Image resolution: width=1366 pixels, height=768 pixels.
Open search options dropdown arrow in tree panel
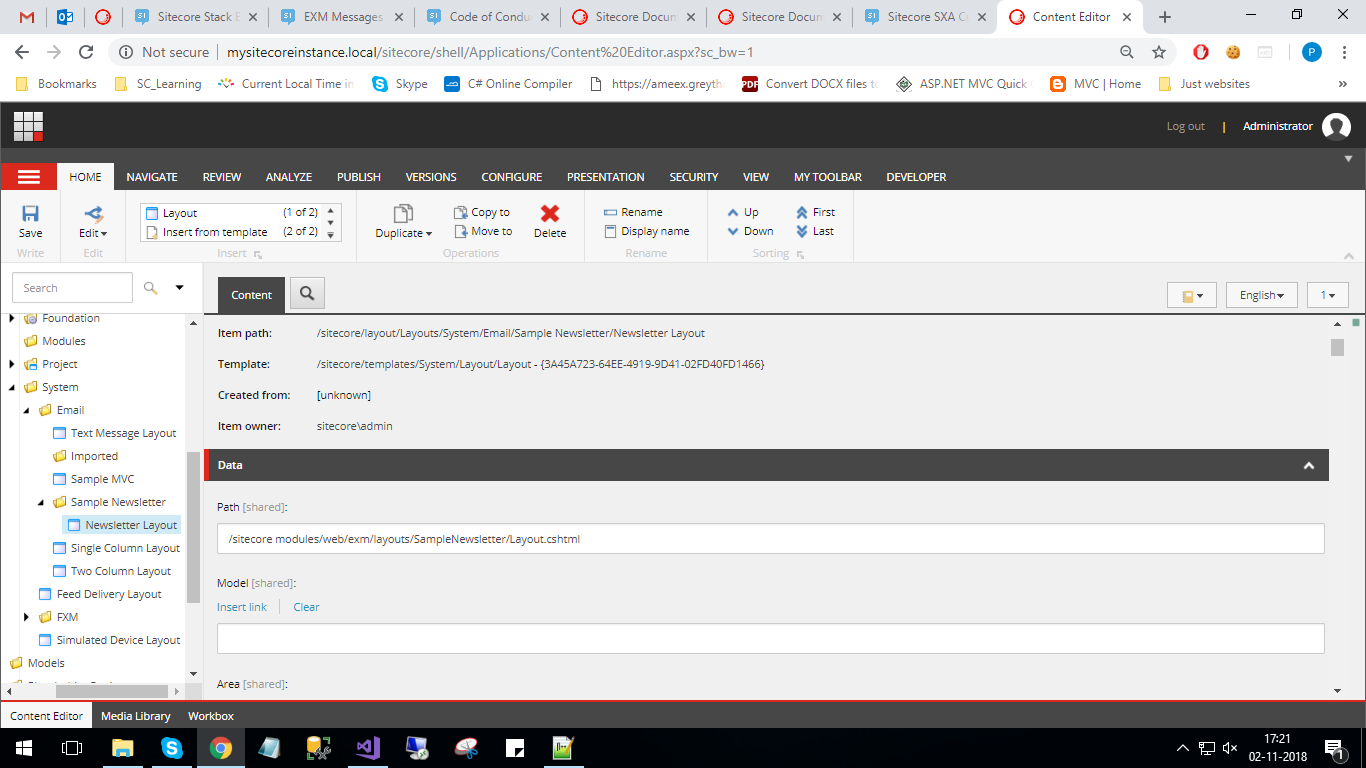[180, 288]
